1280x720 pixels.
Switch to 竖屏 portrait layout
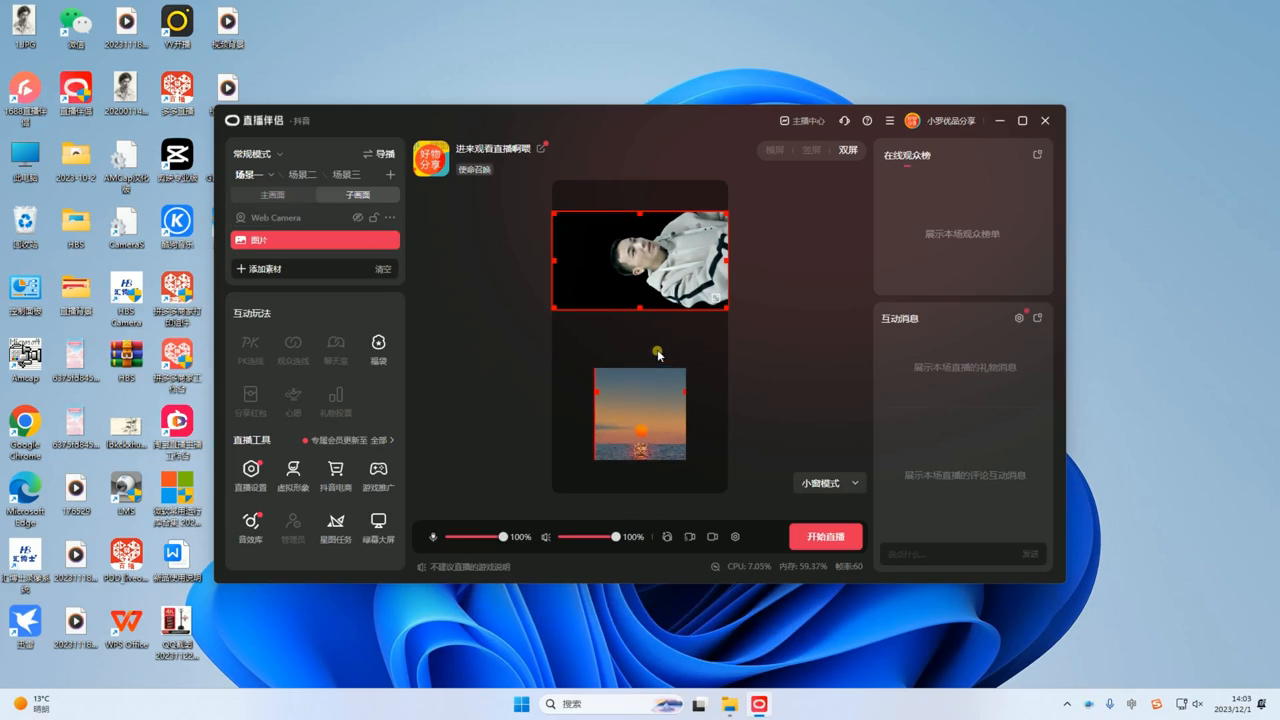click(811, 150)
